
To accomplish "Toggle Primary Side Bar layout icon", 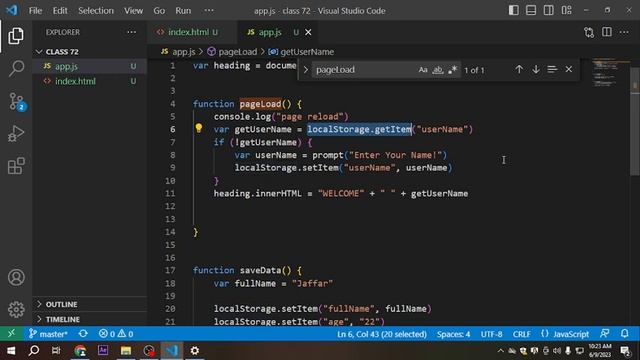I will 513,10.
